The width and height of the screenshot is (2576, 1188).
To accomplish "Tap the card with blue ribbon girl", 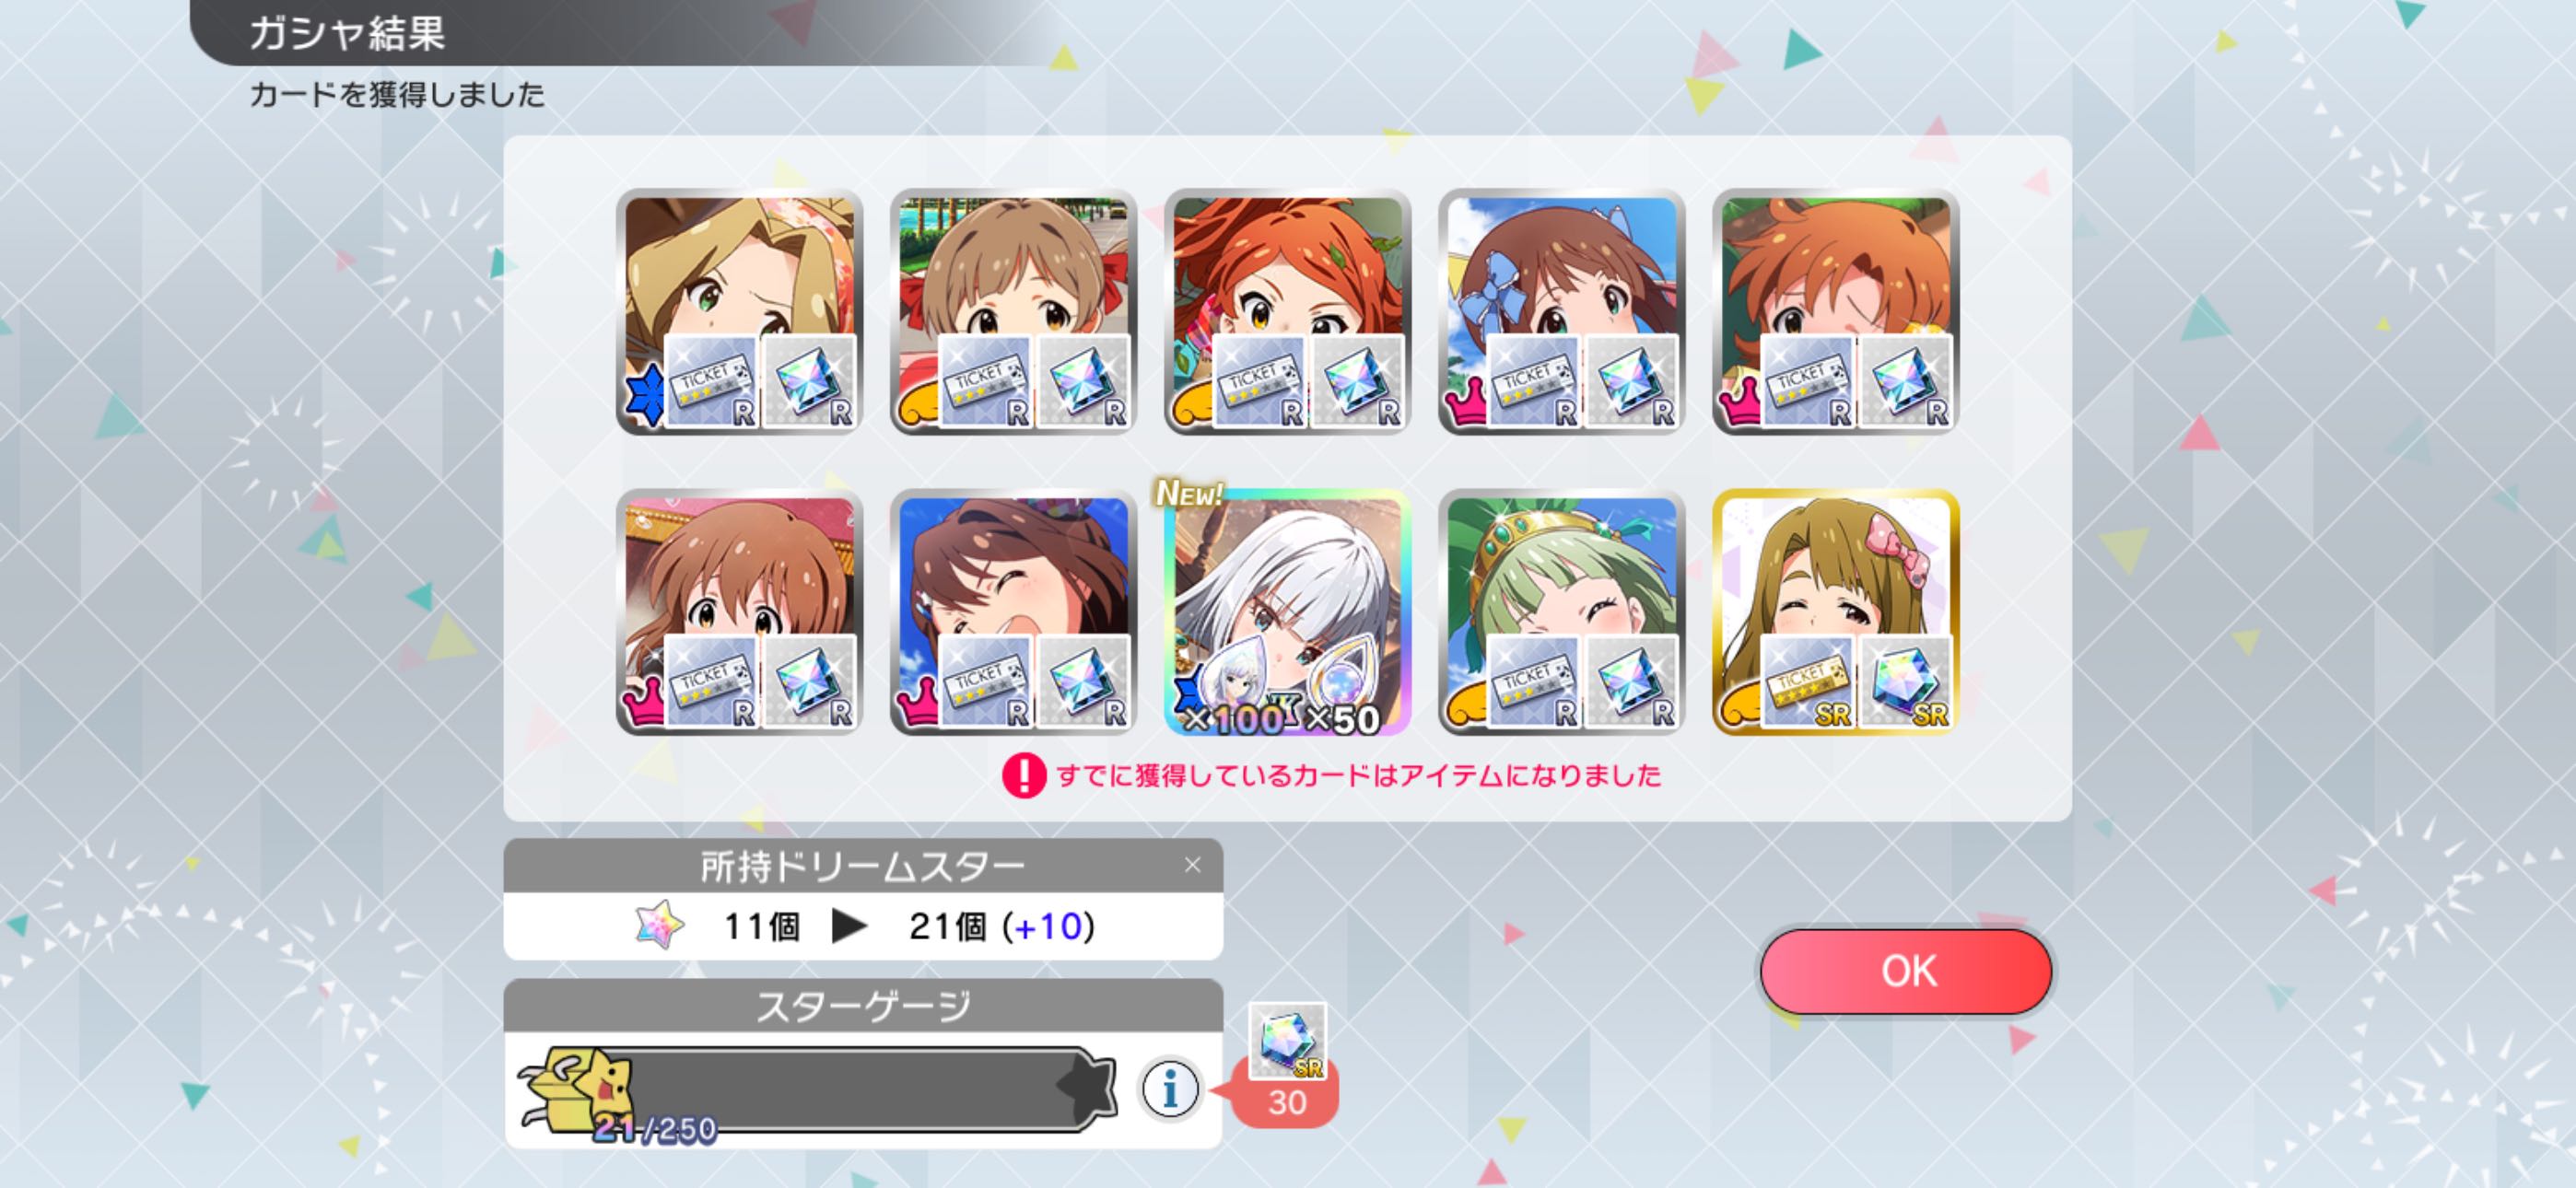I will point(1561,311).
